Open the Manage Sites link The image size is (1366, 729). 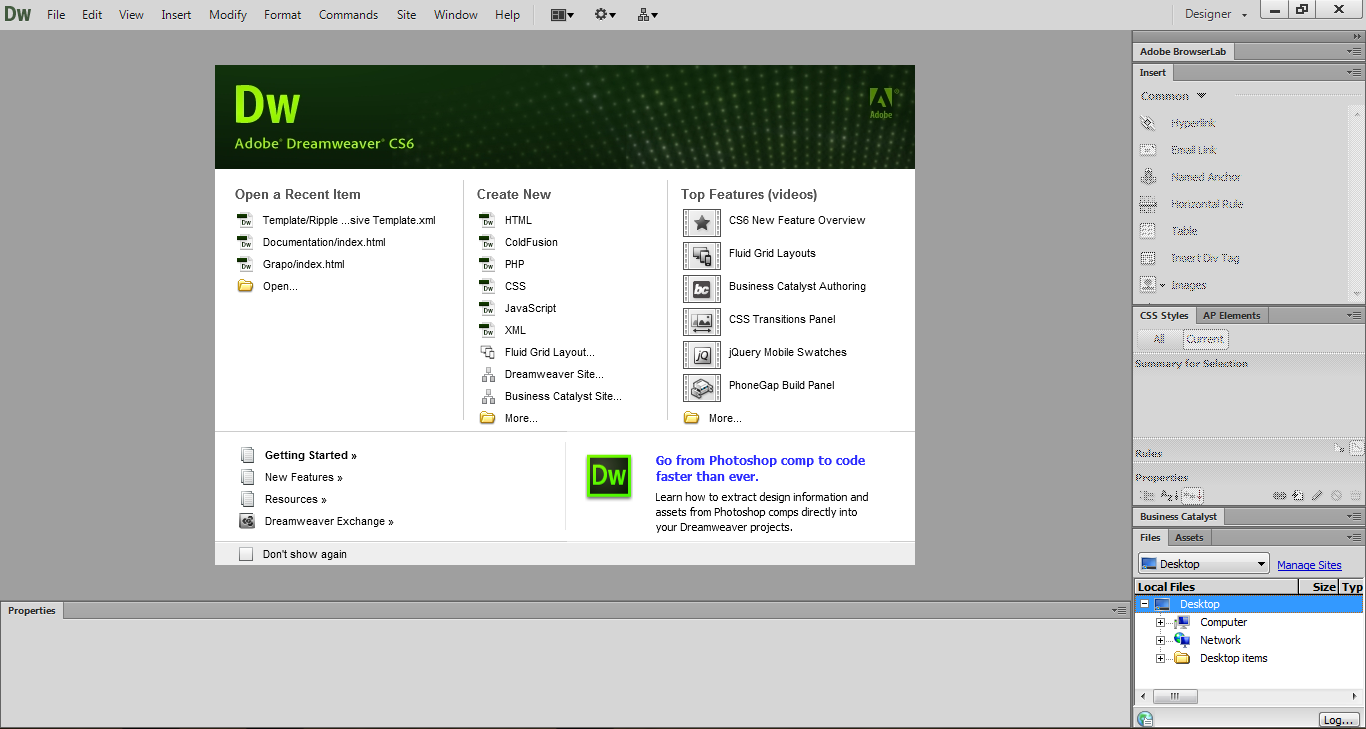1309,564
